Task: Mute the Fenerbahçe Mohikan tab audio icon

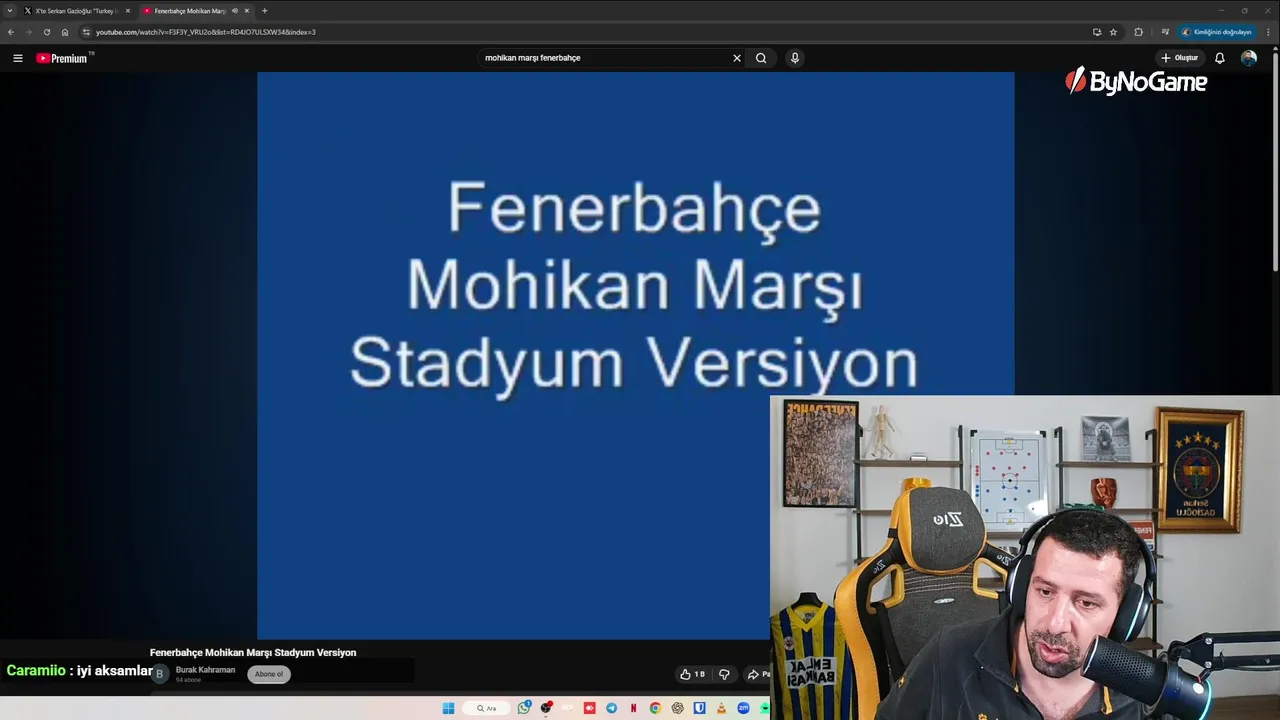Action: pos(235,11)
